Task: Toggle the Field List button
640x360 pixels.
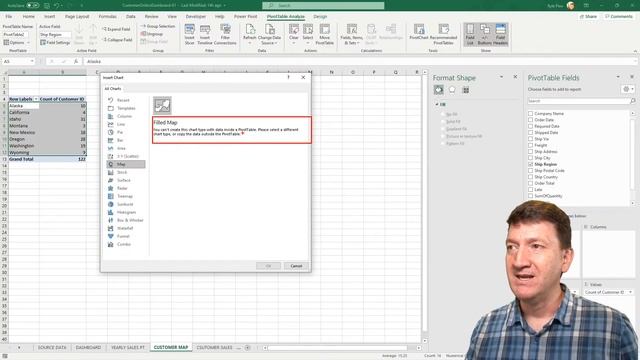Action: [x=470, y=34]
